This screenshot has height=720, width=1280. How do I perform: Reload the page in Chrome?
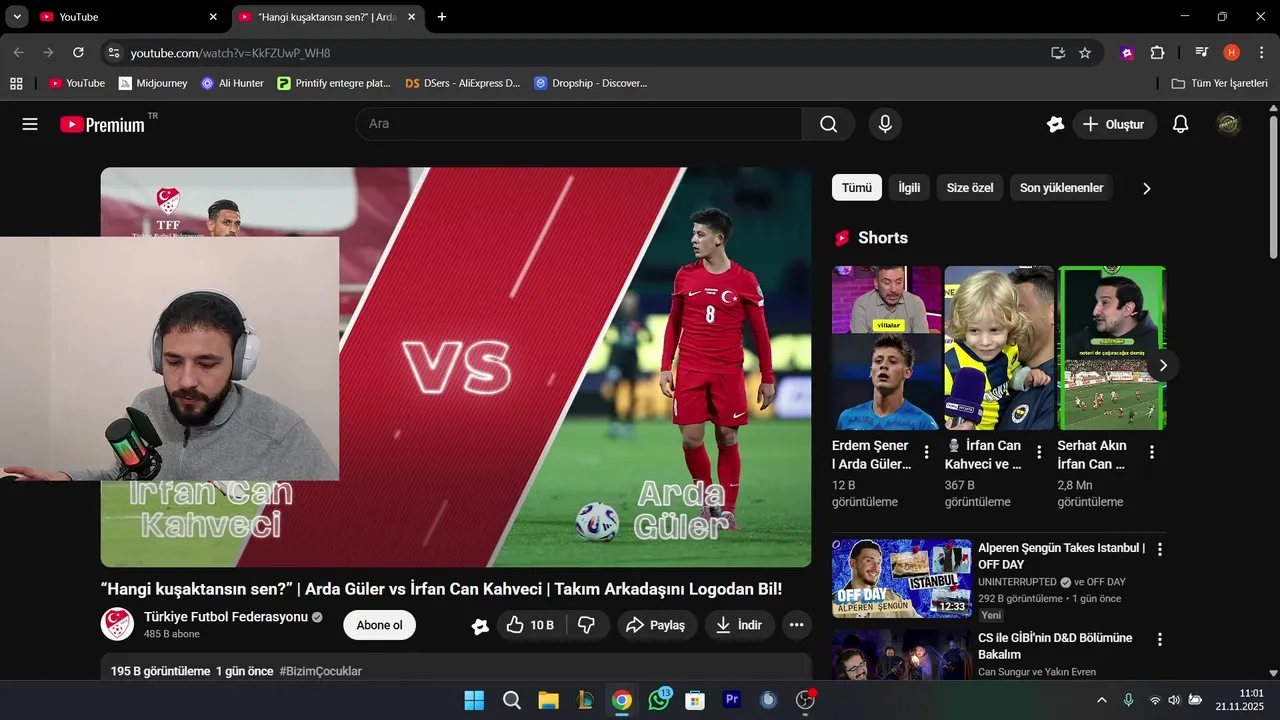tap(78, 52)
